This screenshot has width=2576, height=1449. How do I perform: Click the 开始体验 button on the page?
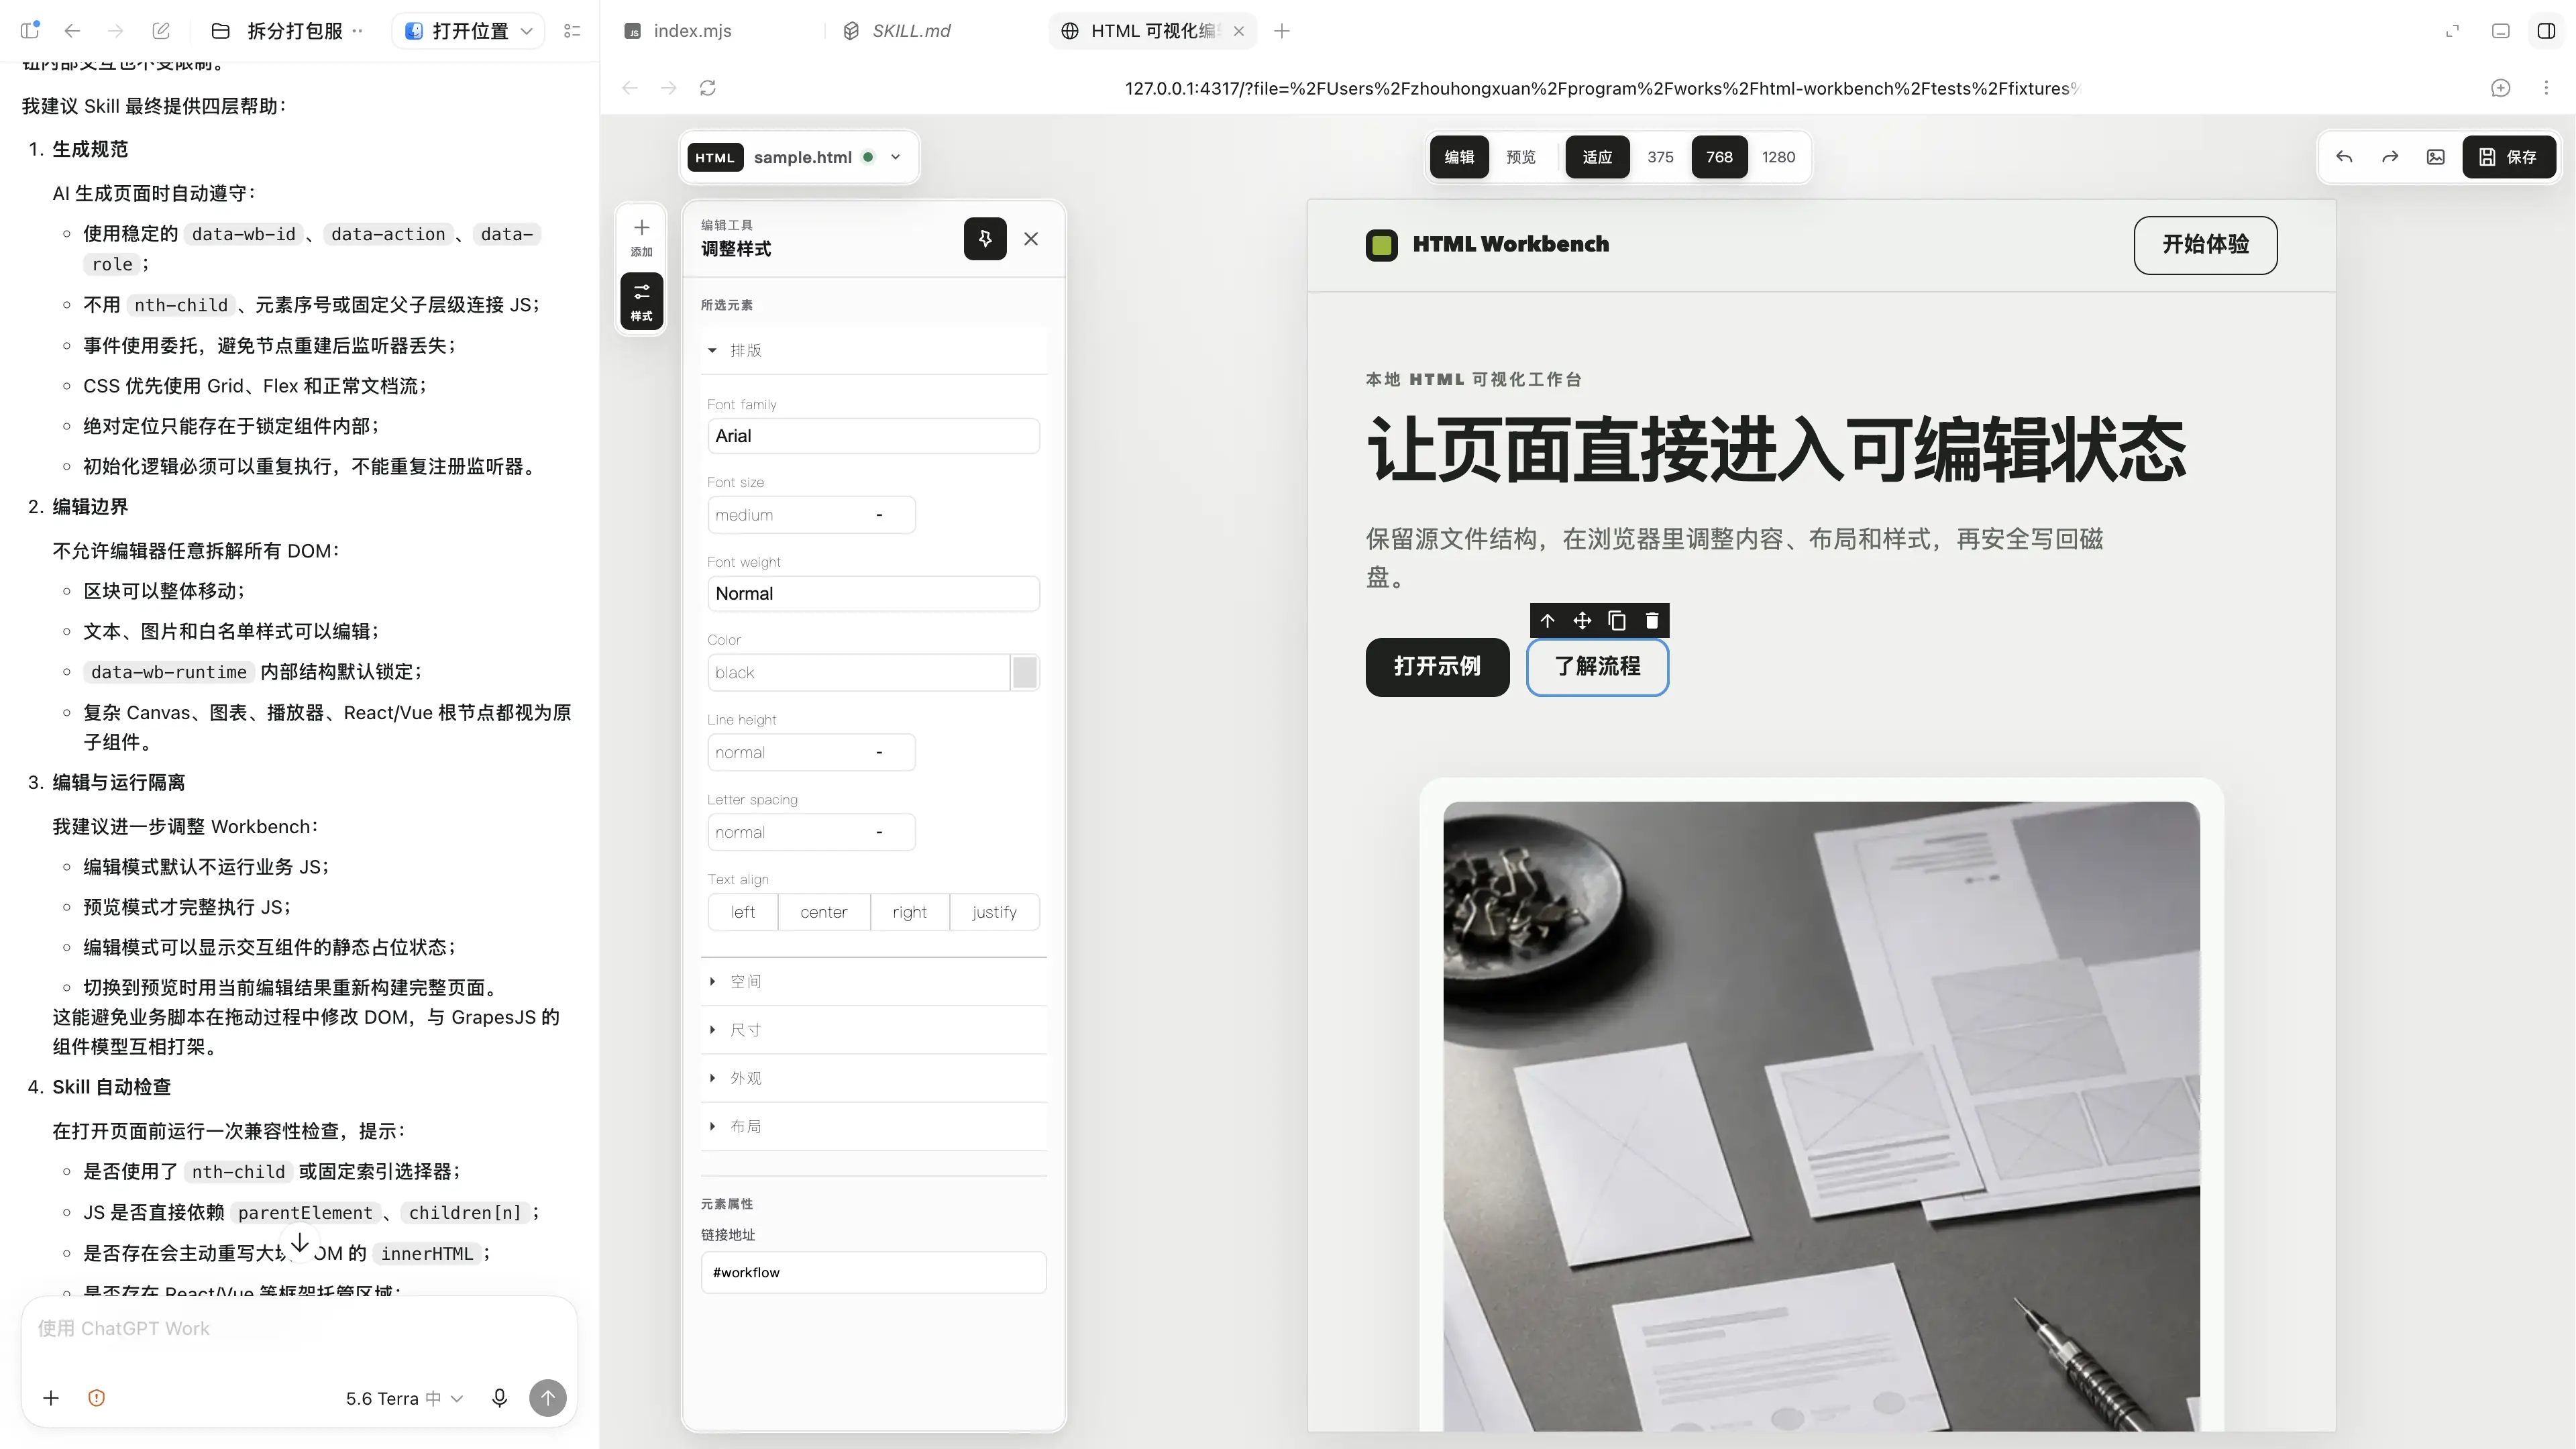2205,245
